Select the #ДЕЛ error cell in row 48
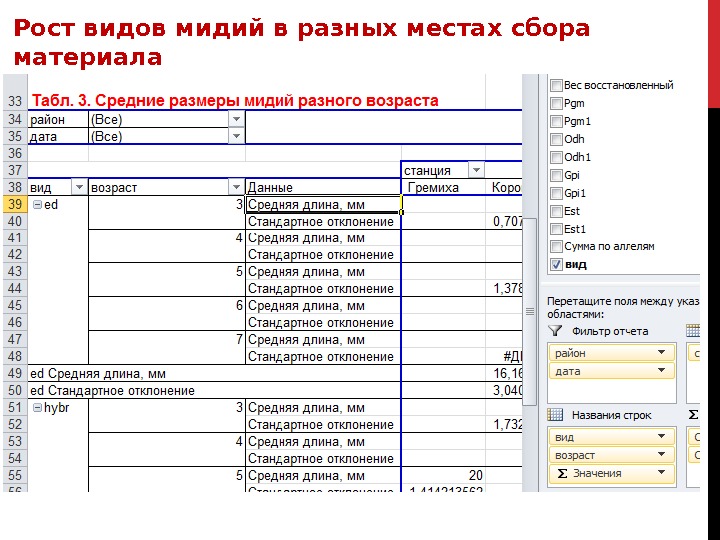 (504, 356)
